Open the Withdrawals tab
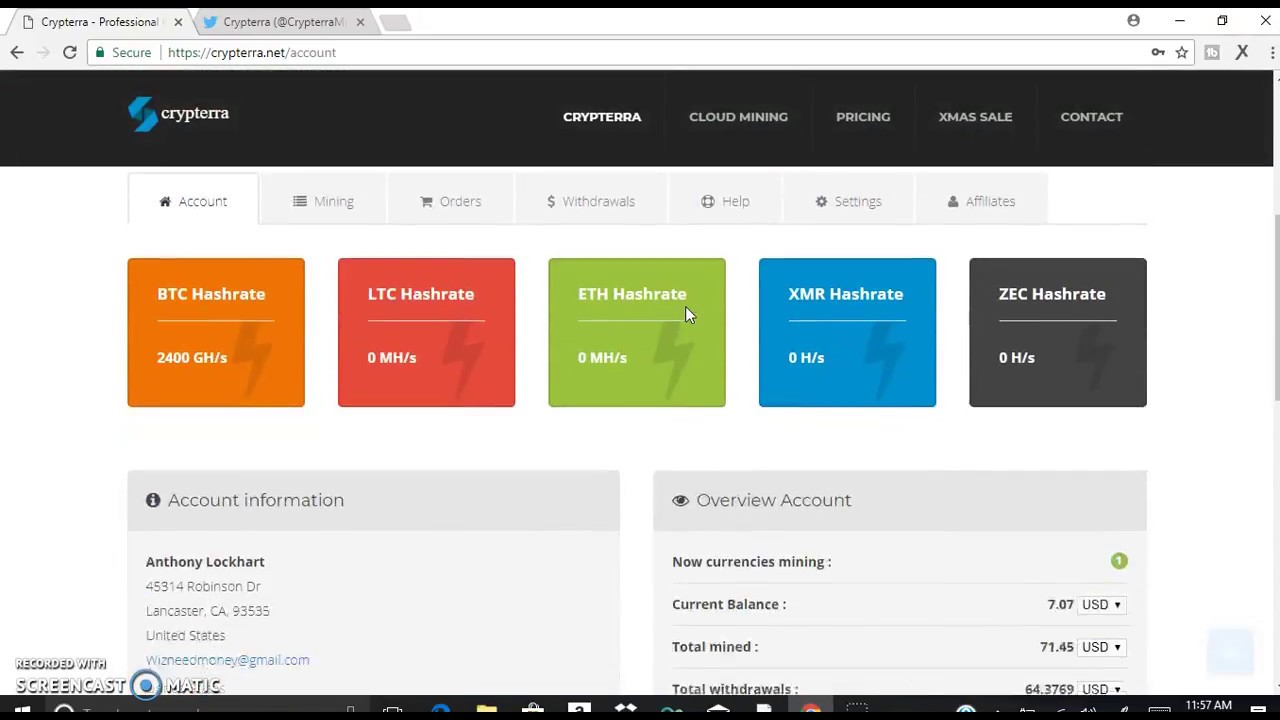This screenshot has width=1280, height=720. pos(591,201)
